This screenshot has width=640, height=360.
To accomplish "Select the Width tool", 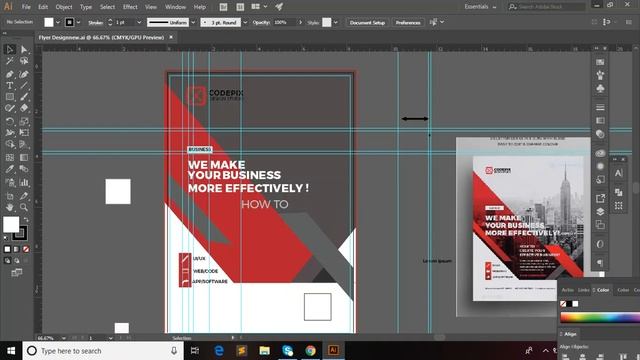I will tap(9, 133).
